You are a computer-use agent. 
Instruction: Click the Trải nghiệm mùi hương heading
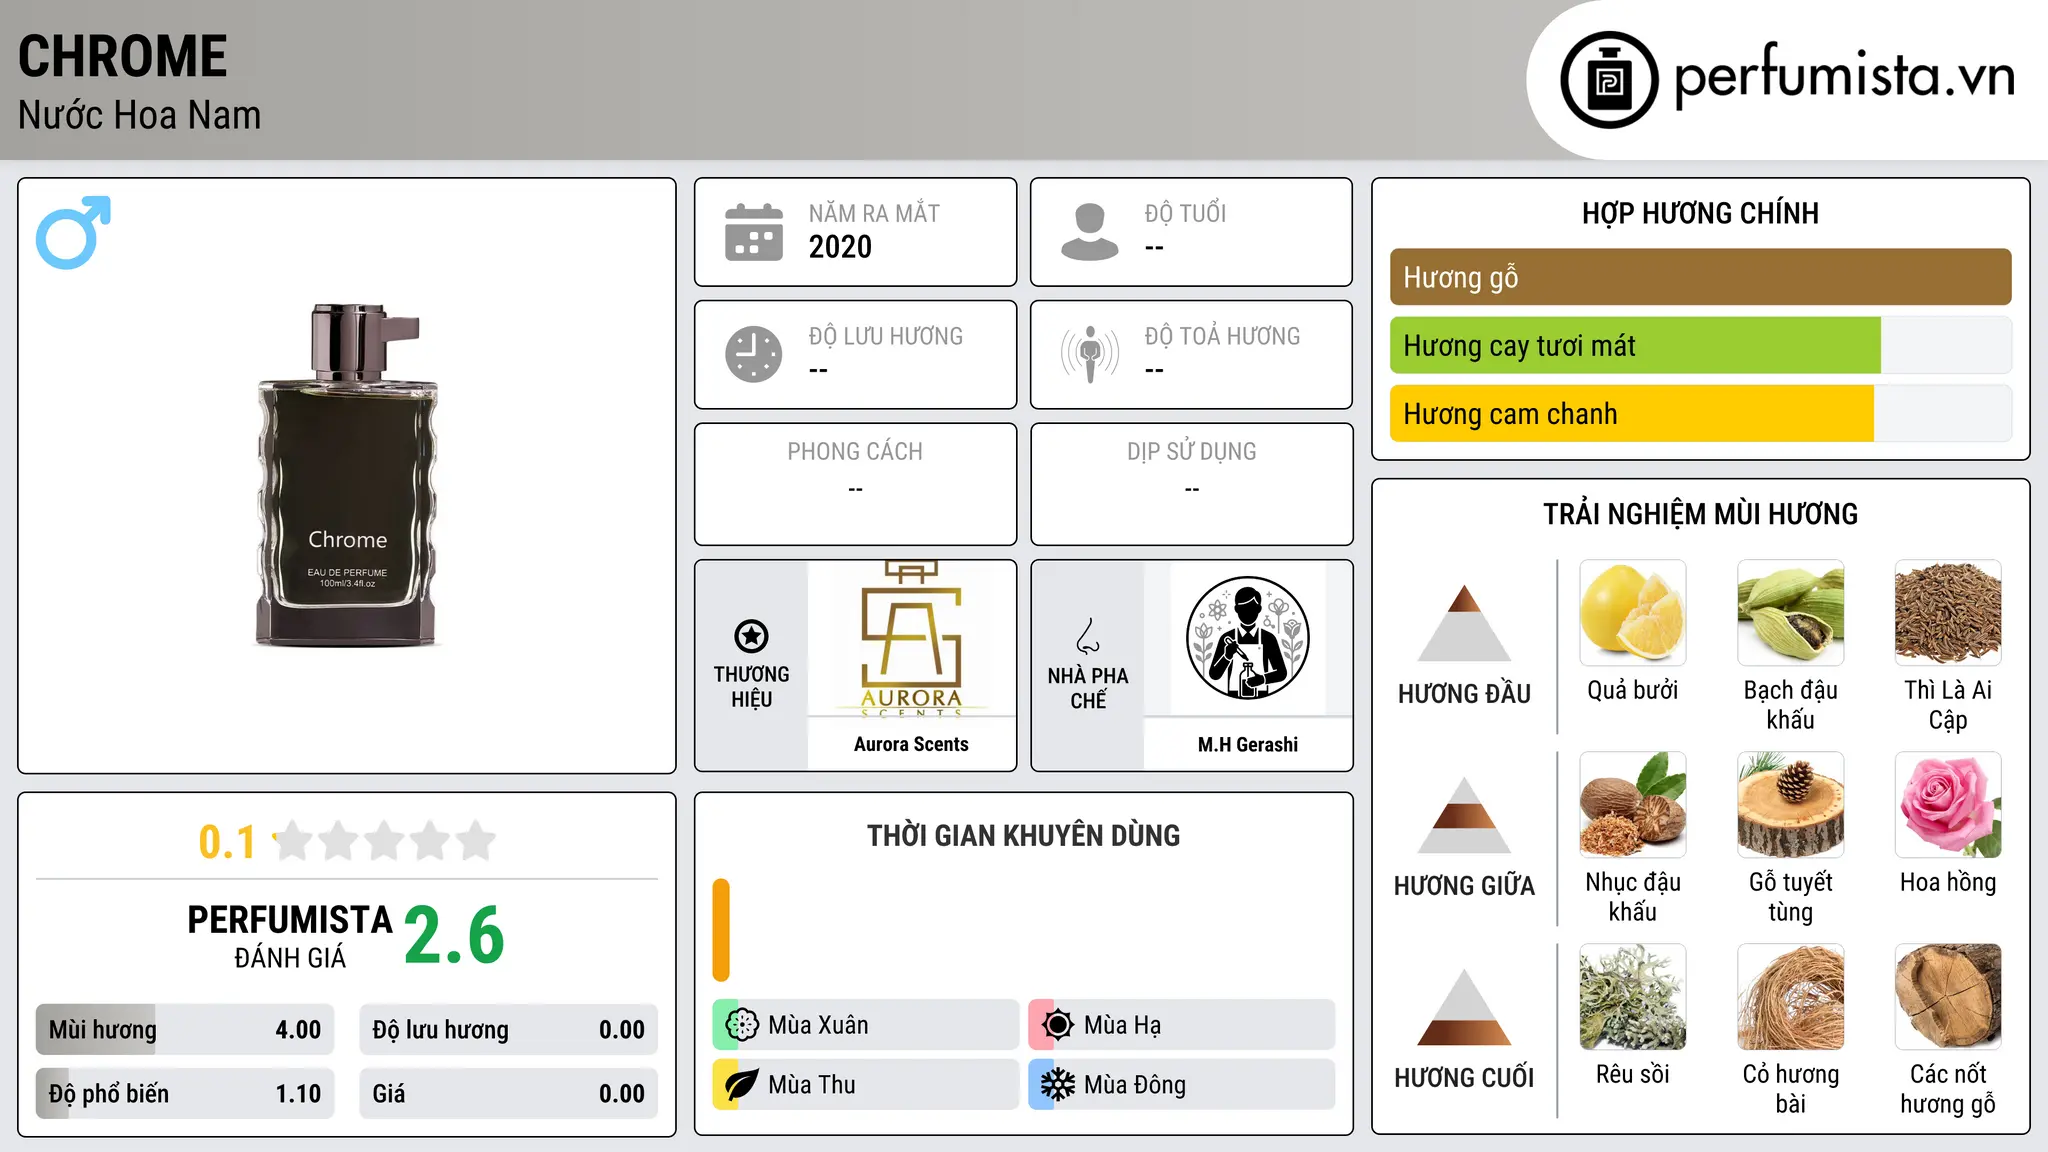1700,514
